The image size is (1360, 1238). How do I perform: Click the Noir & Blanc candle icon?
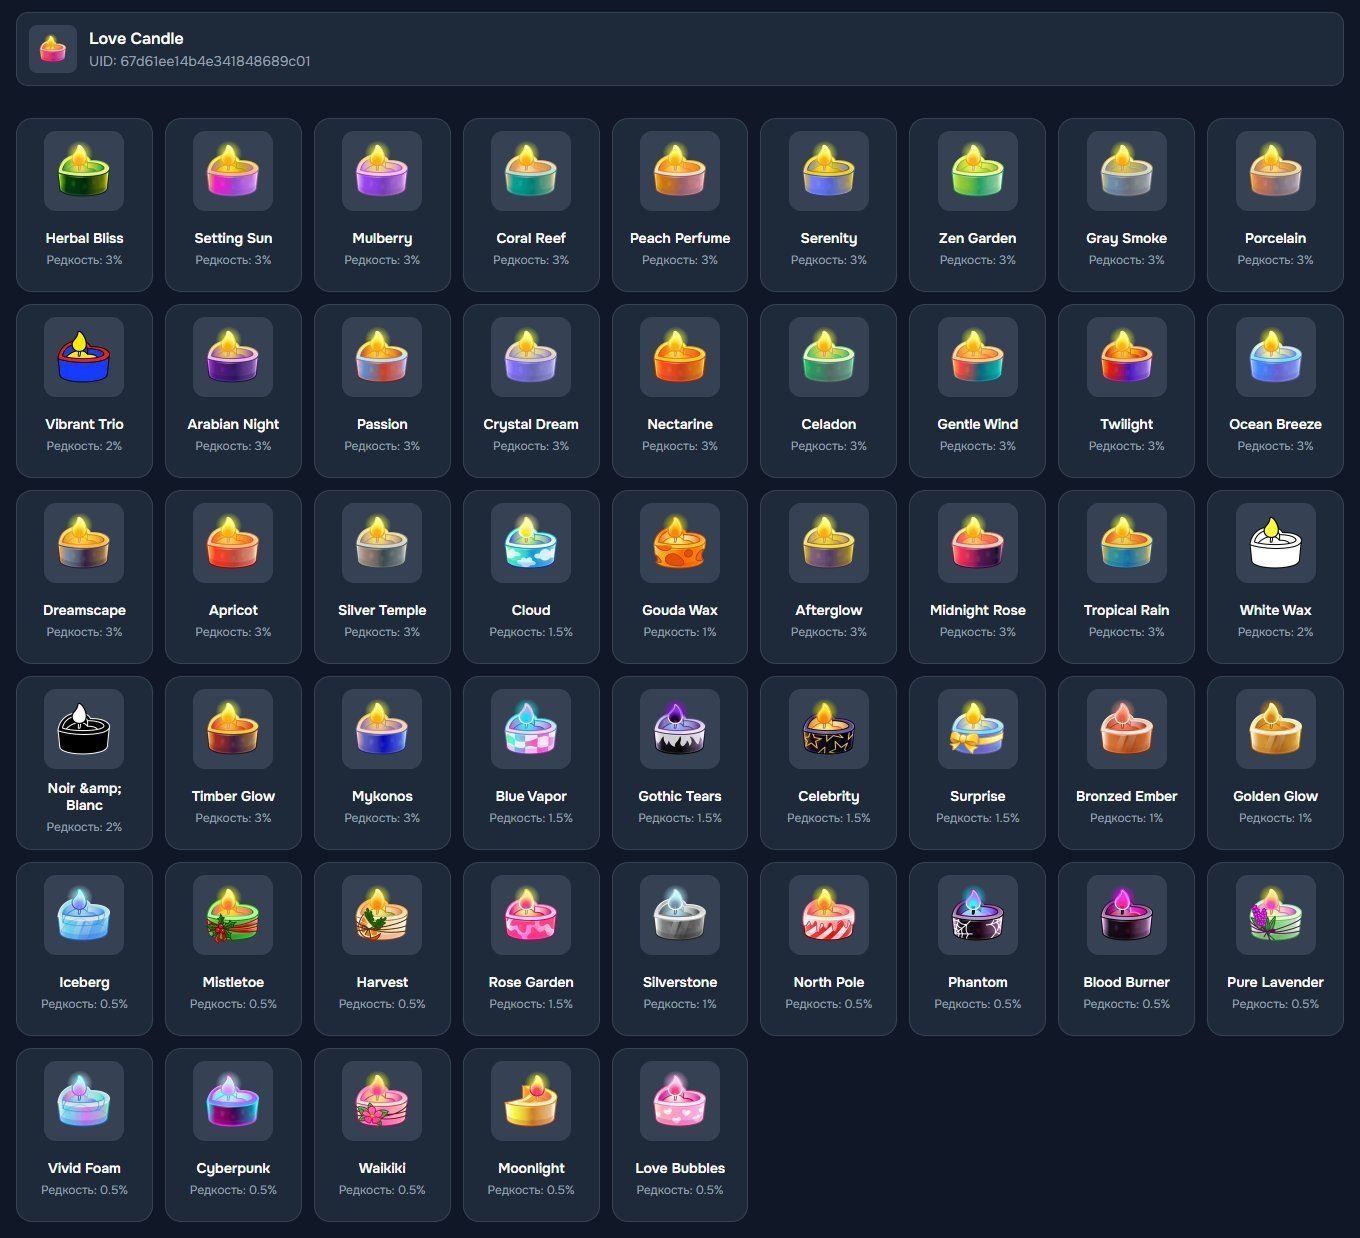pyautogui.click(x=84, y=729)
